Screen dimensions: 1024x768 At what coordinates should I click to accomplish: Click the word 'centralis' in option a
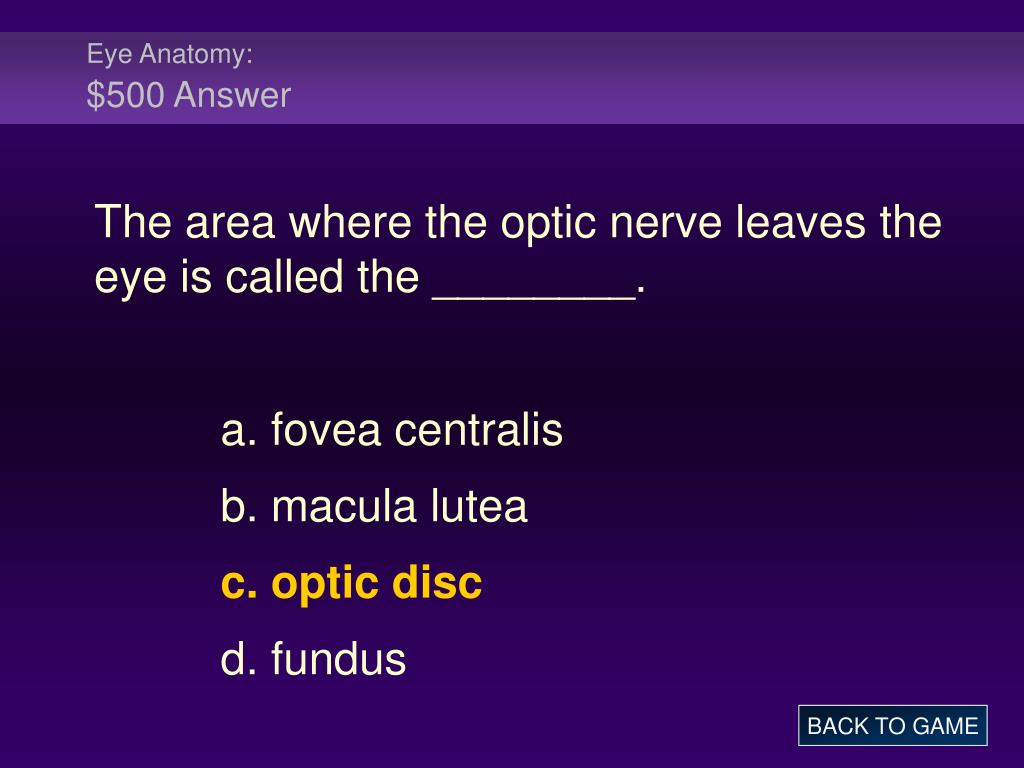[x=479, y=430]
